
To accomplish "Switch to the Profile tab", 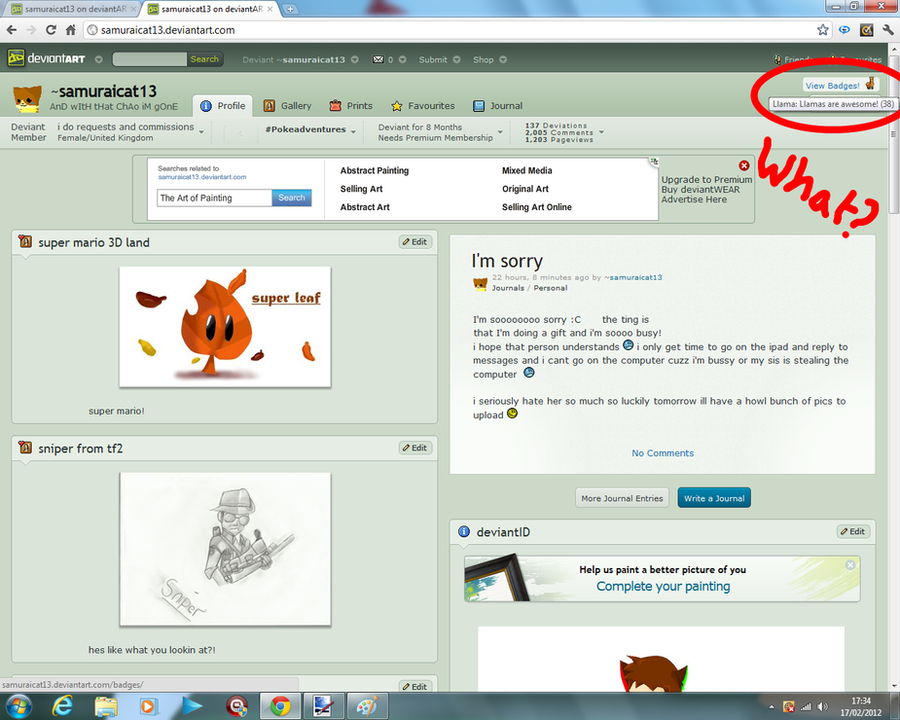I will (222, 106).
